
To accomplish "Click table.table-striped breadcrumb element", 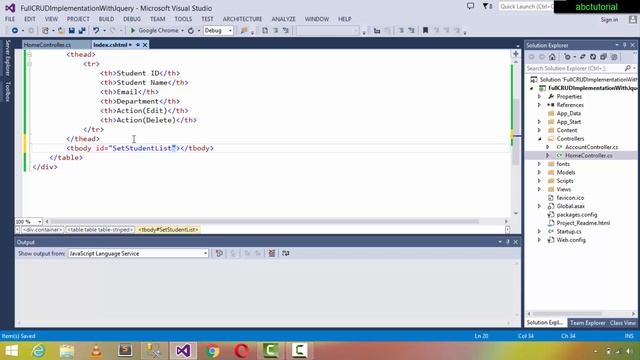I will 100,230.
